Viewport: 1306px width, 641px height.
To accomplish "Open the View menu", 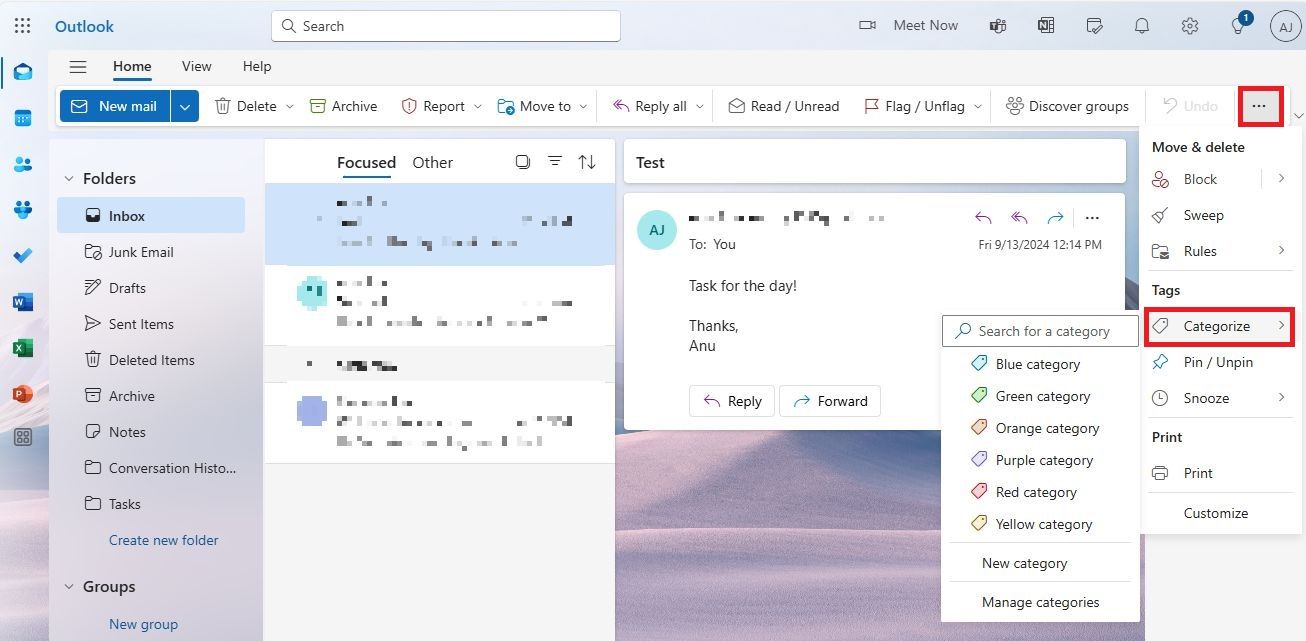I will coord(196,66).
